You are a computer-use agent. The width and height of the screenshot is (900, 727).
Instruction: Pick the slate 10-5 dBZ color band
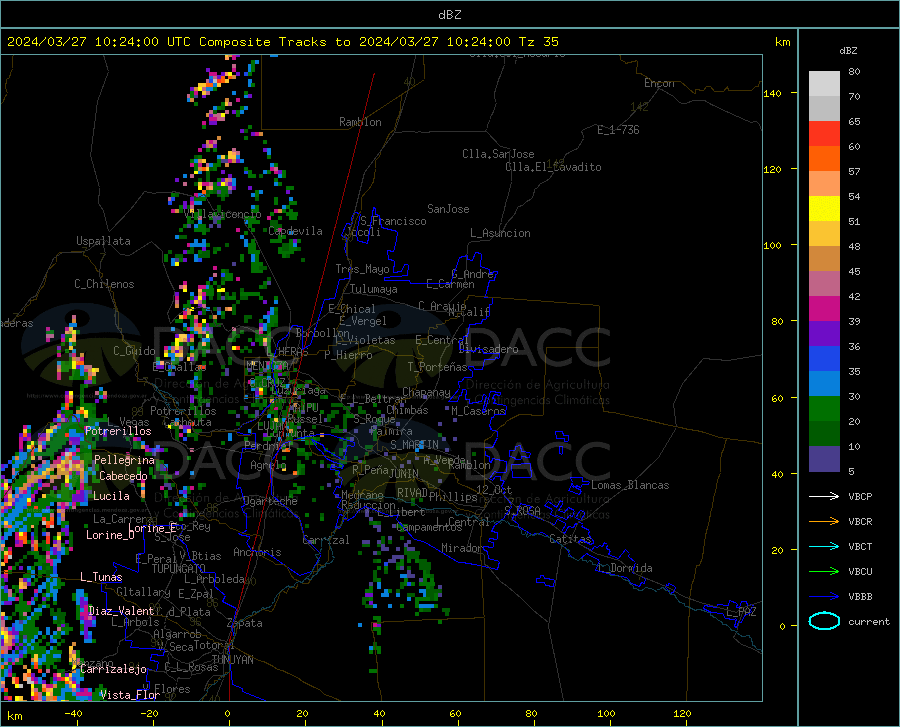(x=824, y=458)
